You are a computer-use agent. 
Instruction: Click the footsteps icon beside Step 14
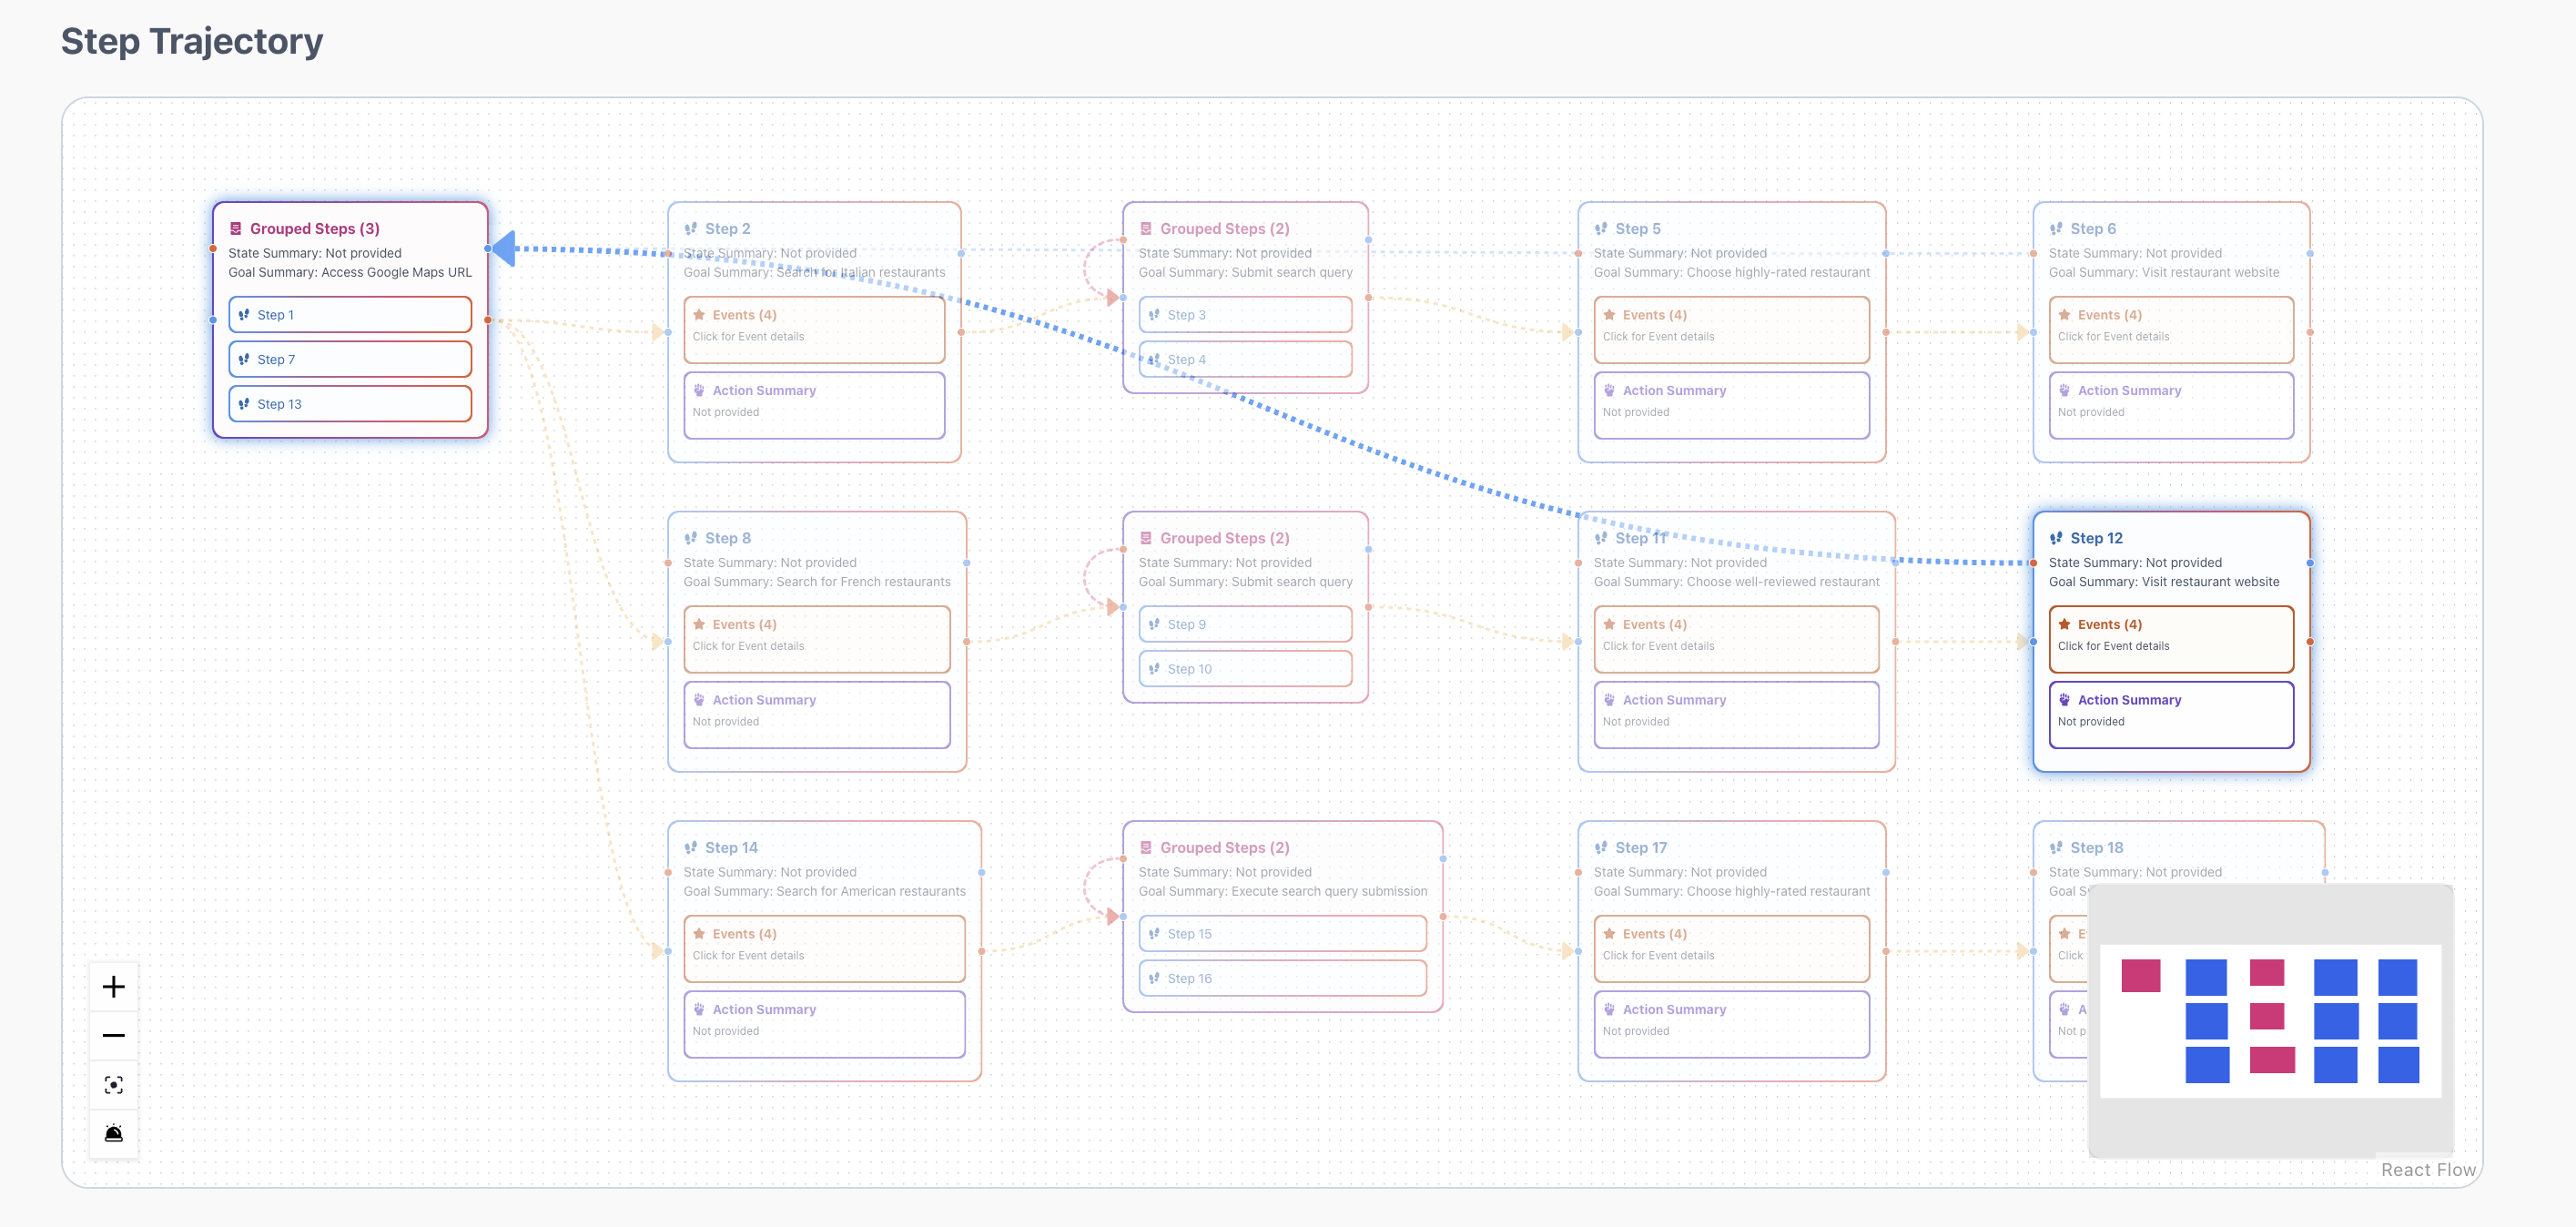691,847
